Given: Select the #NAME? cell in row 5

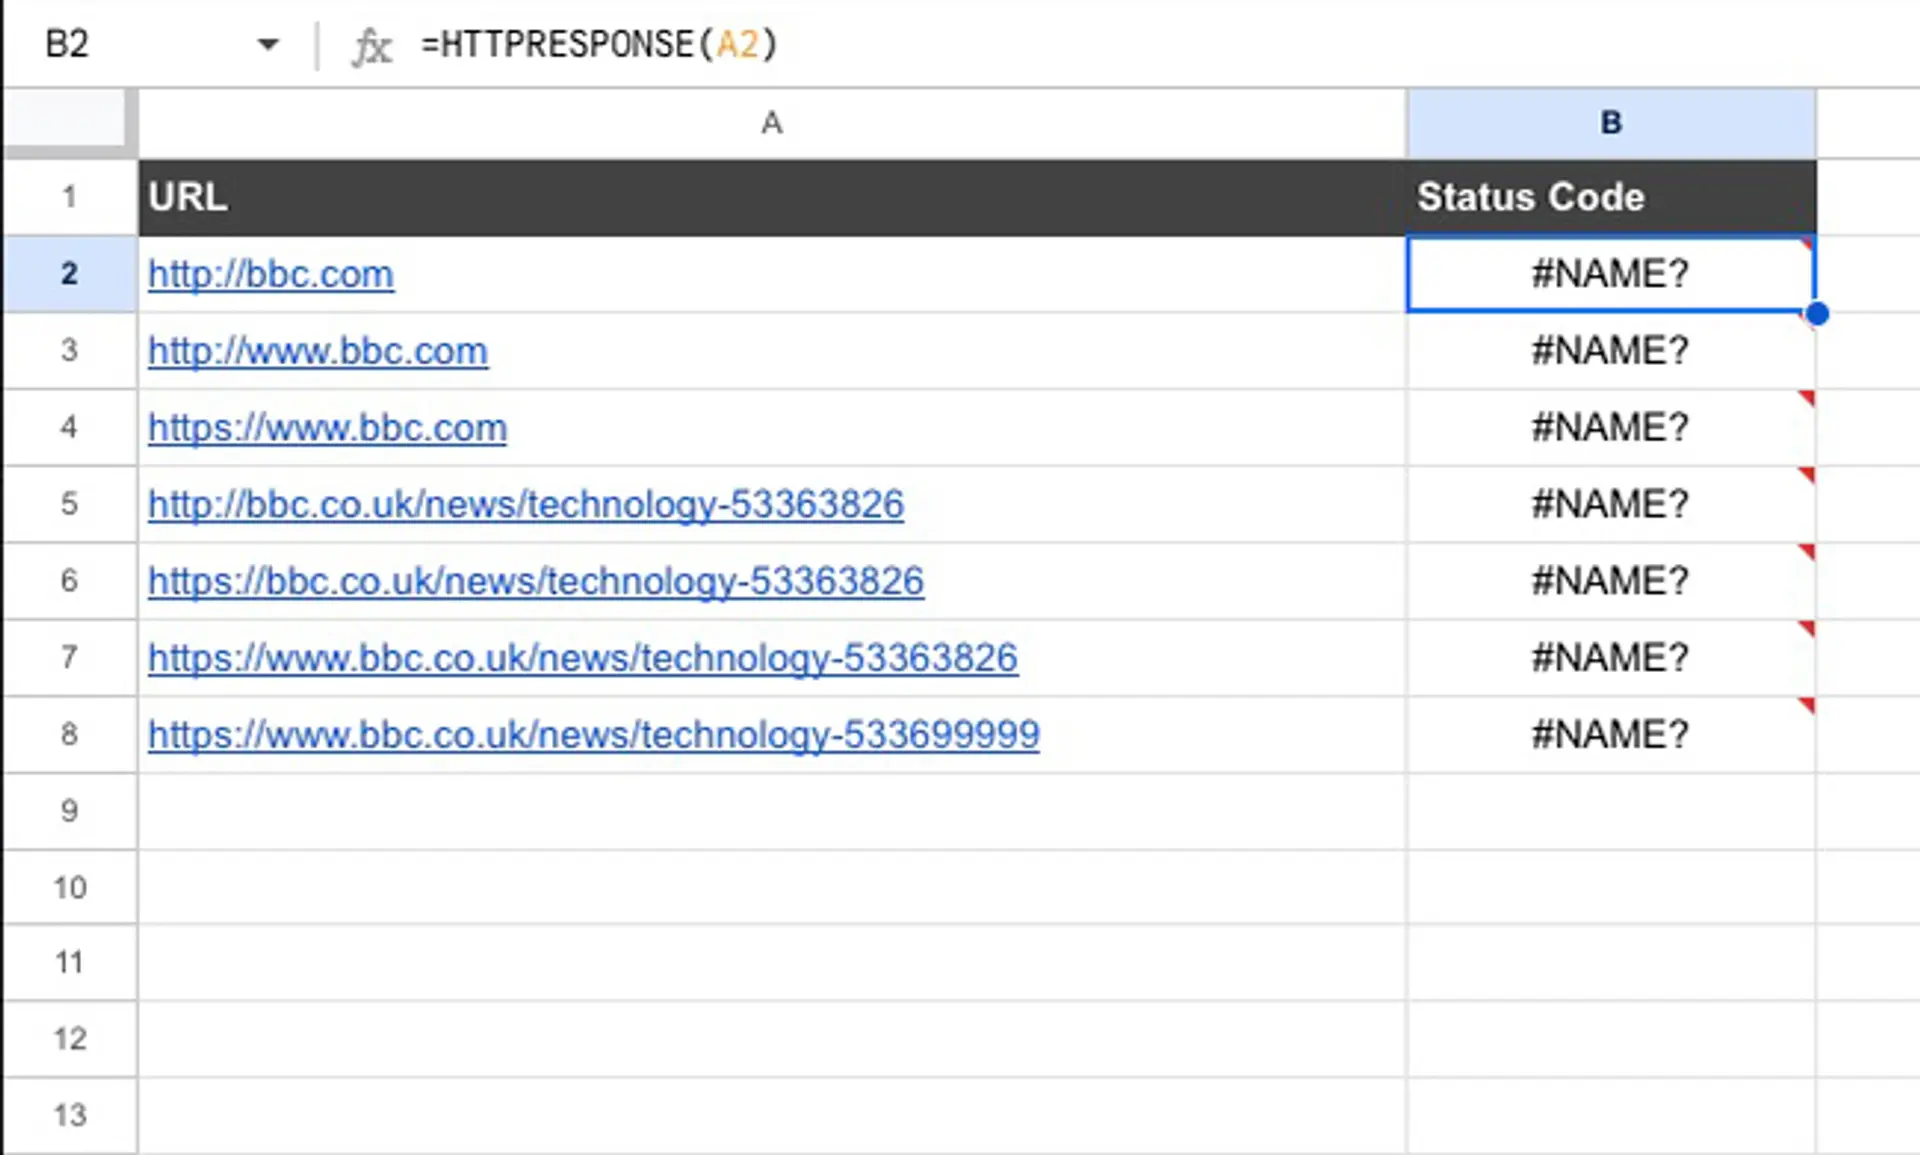Looking at the screenshot, I should tap(1611, 505).
